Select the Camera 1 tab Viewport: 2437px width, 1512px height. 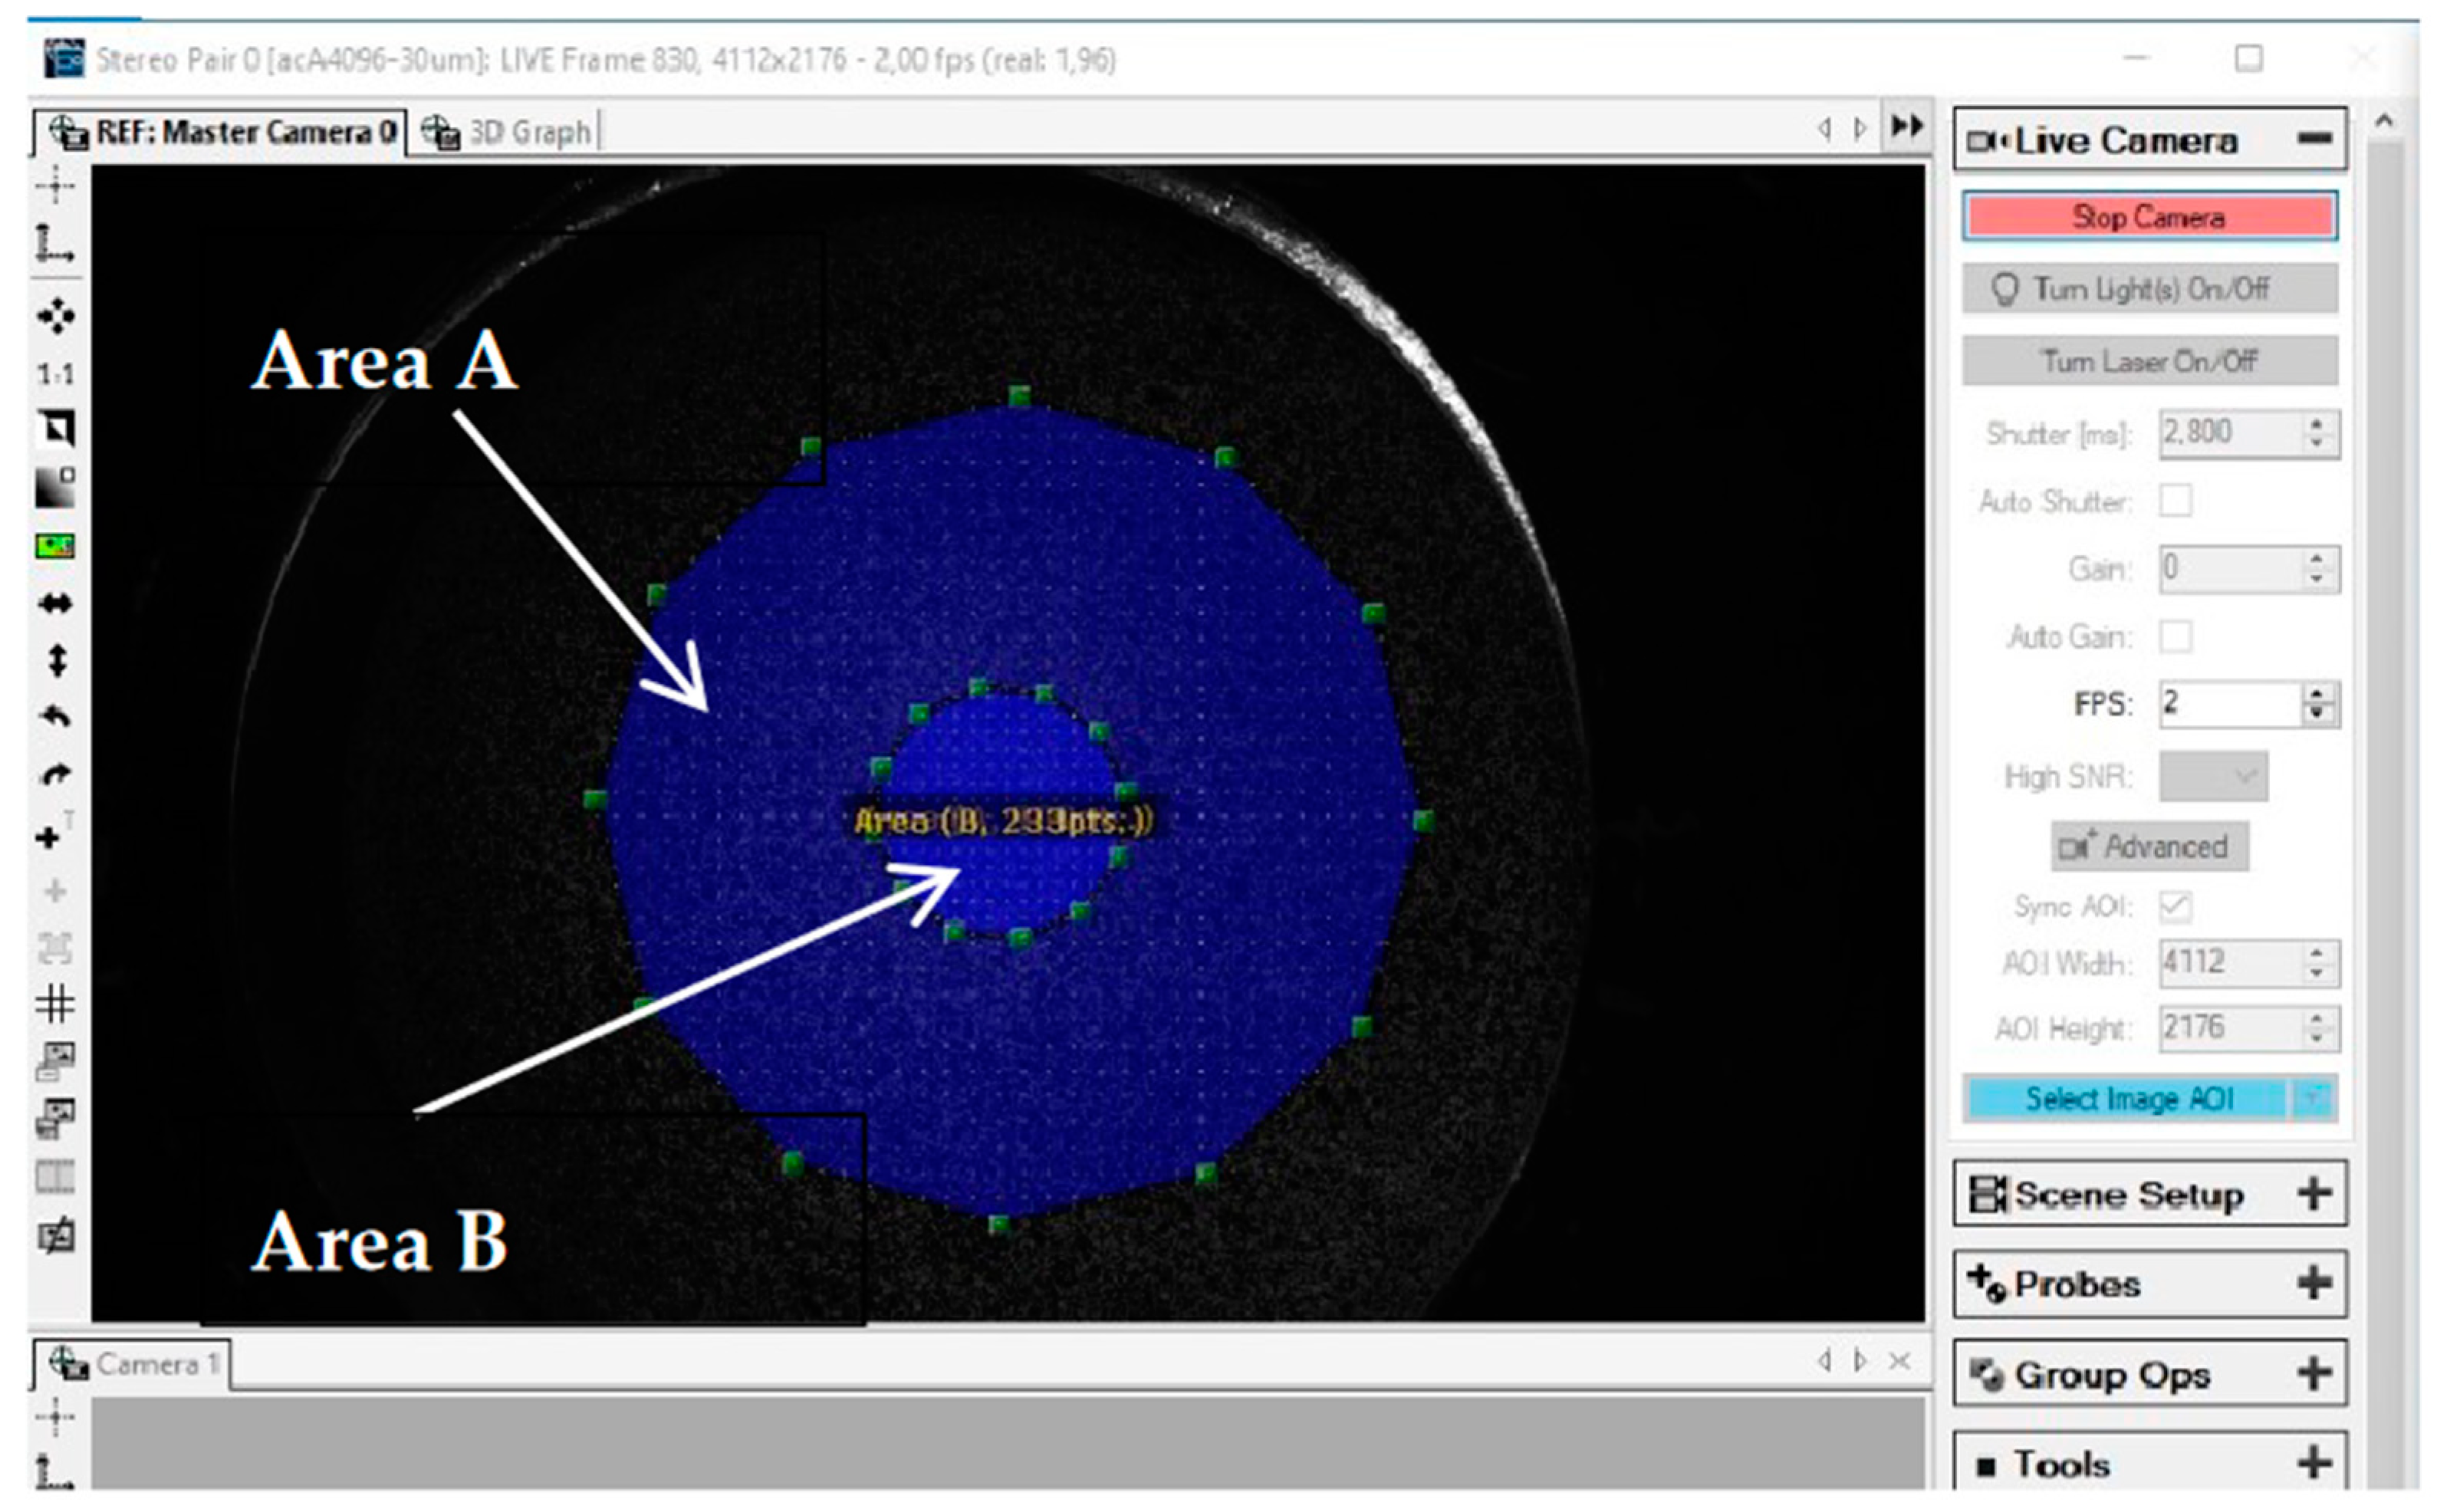pyautogui.click(x=134, y=1364)
